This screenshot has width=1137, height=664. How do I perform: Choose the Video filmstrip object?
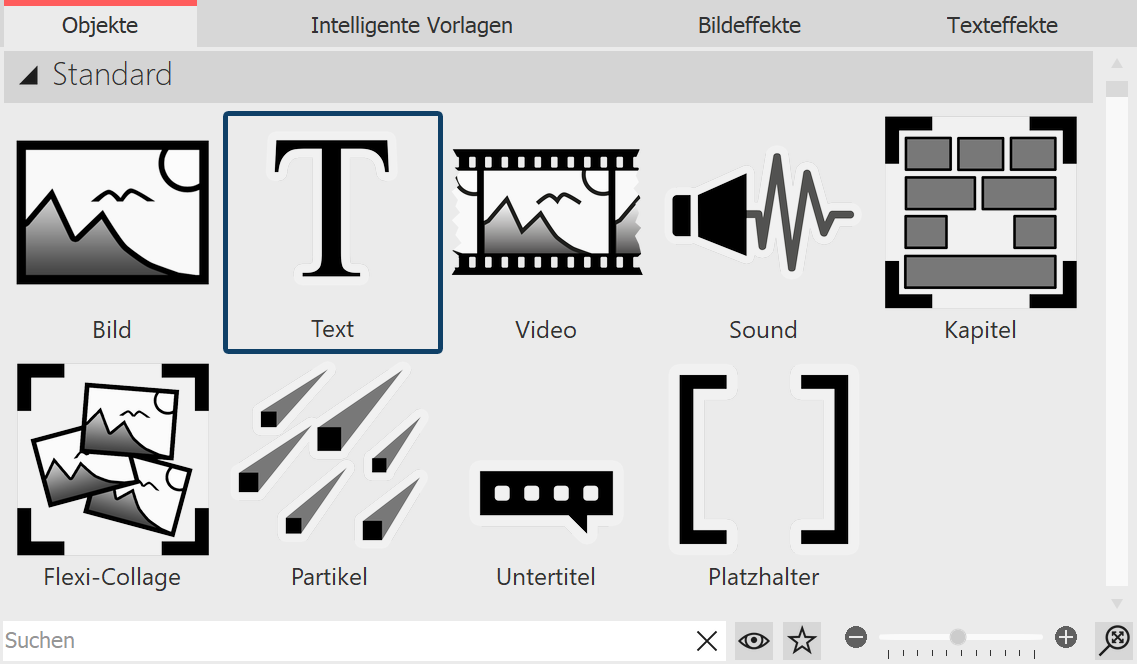coord(546,212)
